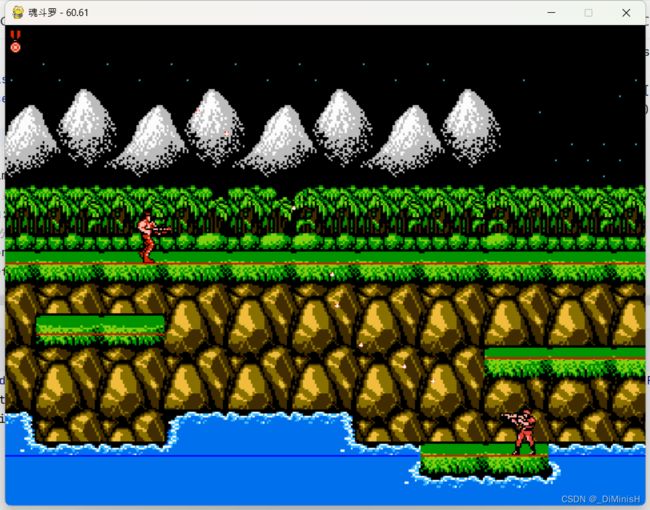The height and width of the screenshot is (510, 650).
Task: Click the grass ledge on right cliff
Action: tap(565, 362)
